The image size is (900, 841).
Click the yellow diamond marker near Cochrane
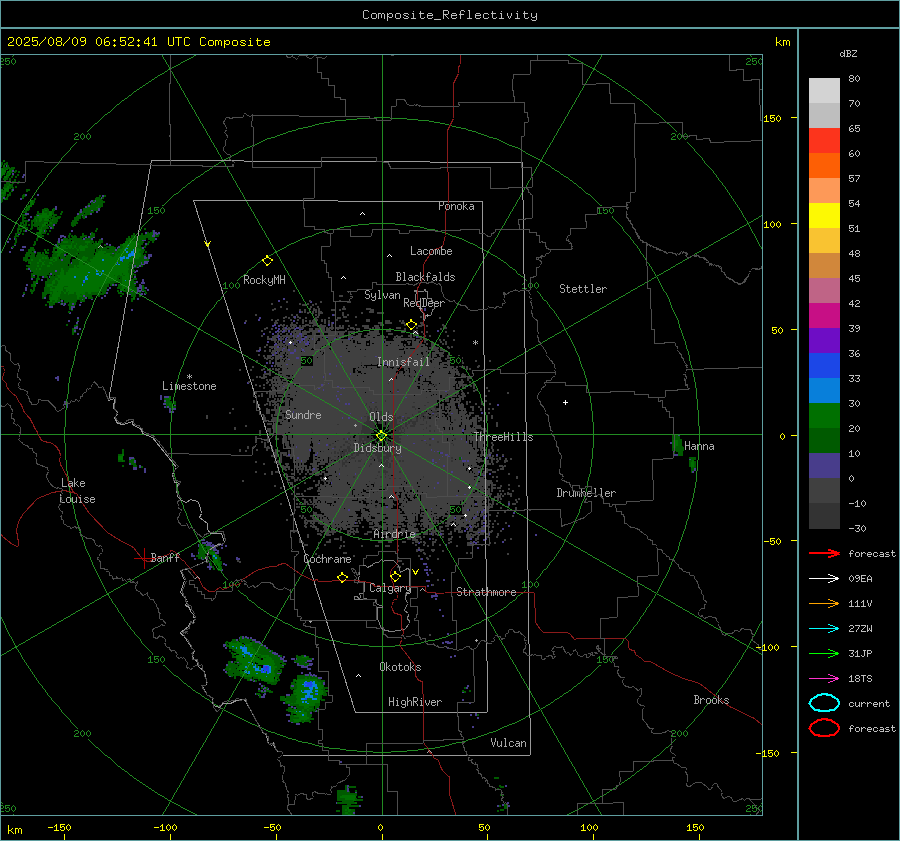pos(343,578)
